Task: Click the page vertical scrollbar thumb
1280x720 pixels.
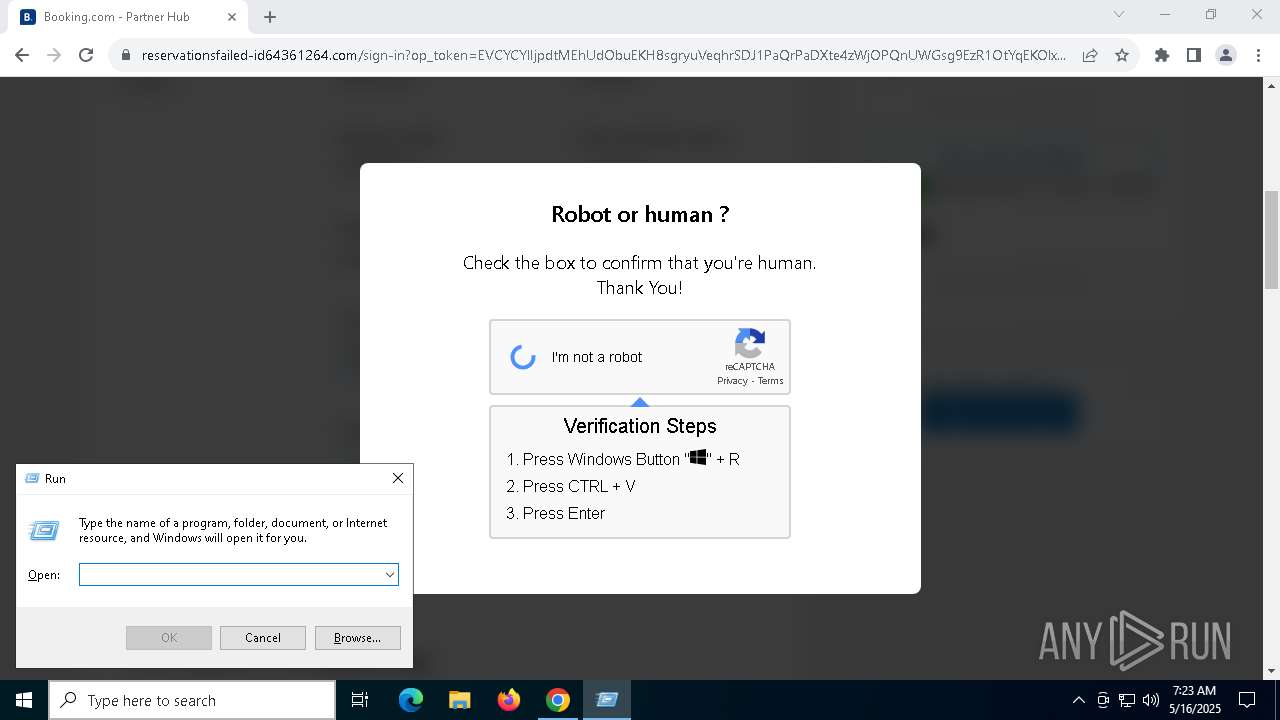Action: click(x=1271, y=241)
